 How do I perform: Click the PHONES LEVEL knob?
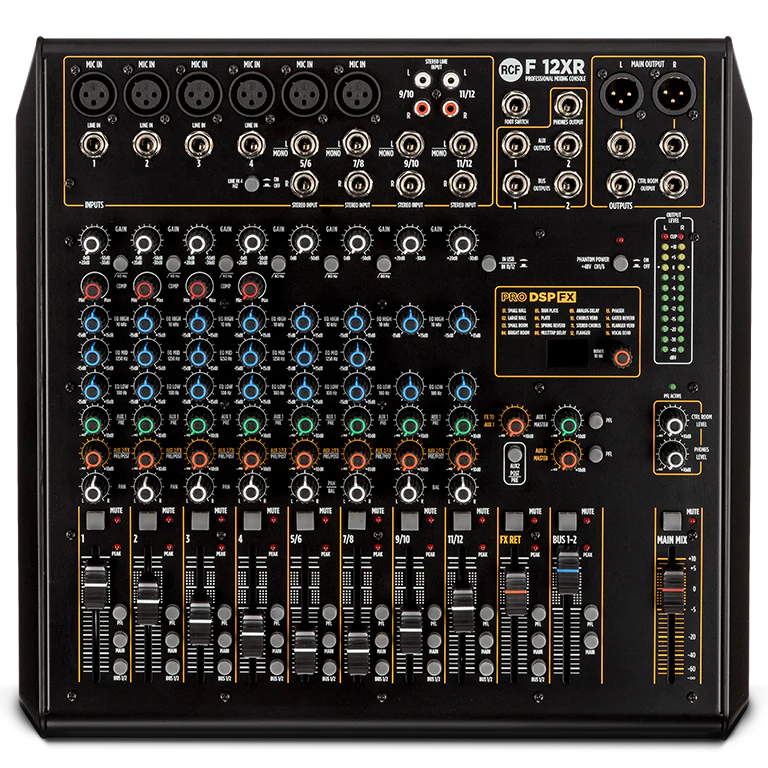click(674, 457)
